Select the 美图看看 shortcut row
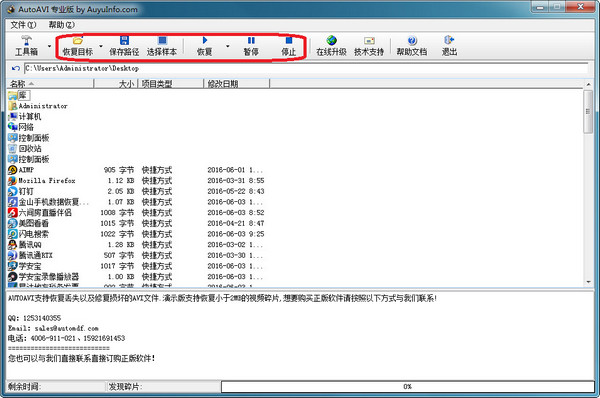The height and width of the screenshot is (398, 600). coord(136,223)
